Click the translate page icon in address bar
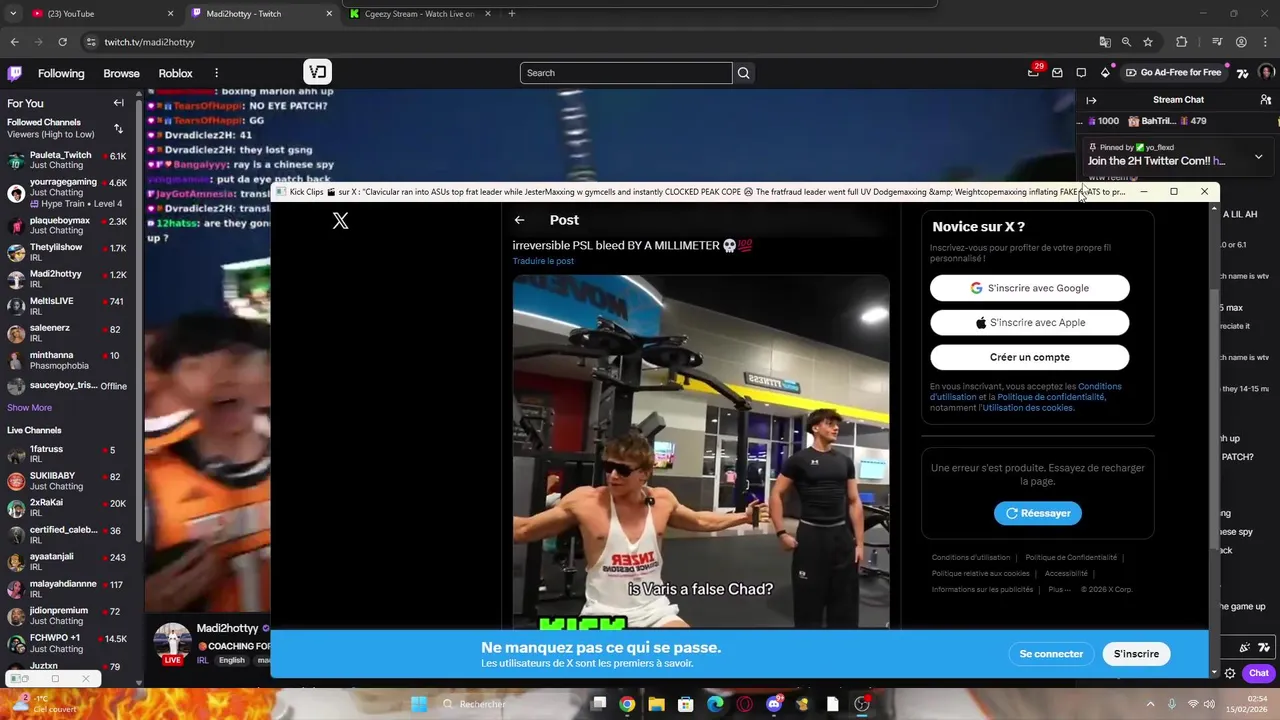 click(1104, 42)
